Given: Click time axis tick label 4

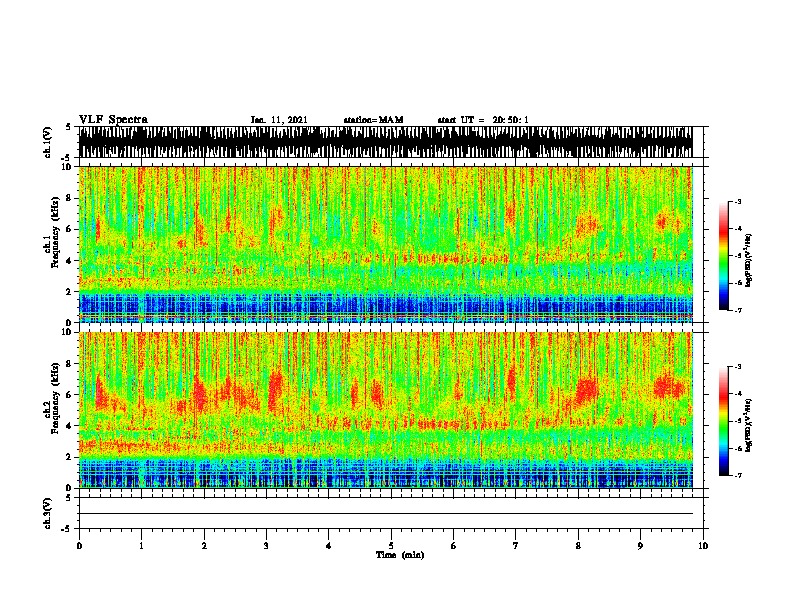Looking at the screenshot, I should pyautogui.click(x=329, y=546).
